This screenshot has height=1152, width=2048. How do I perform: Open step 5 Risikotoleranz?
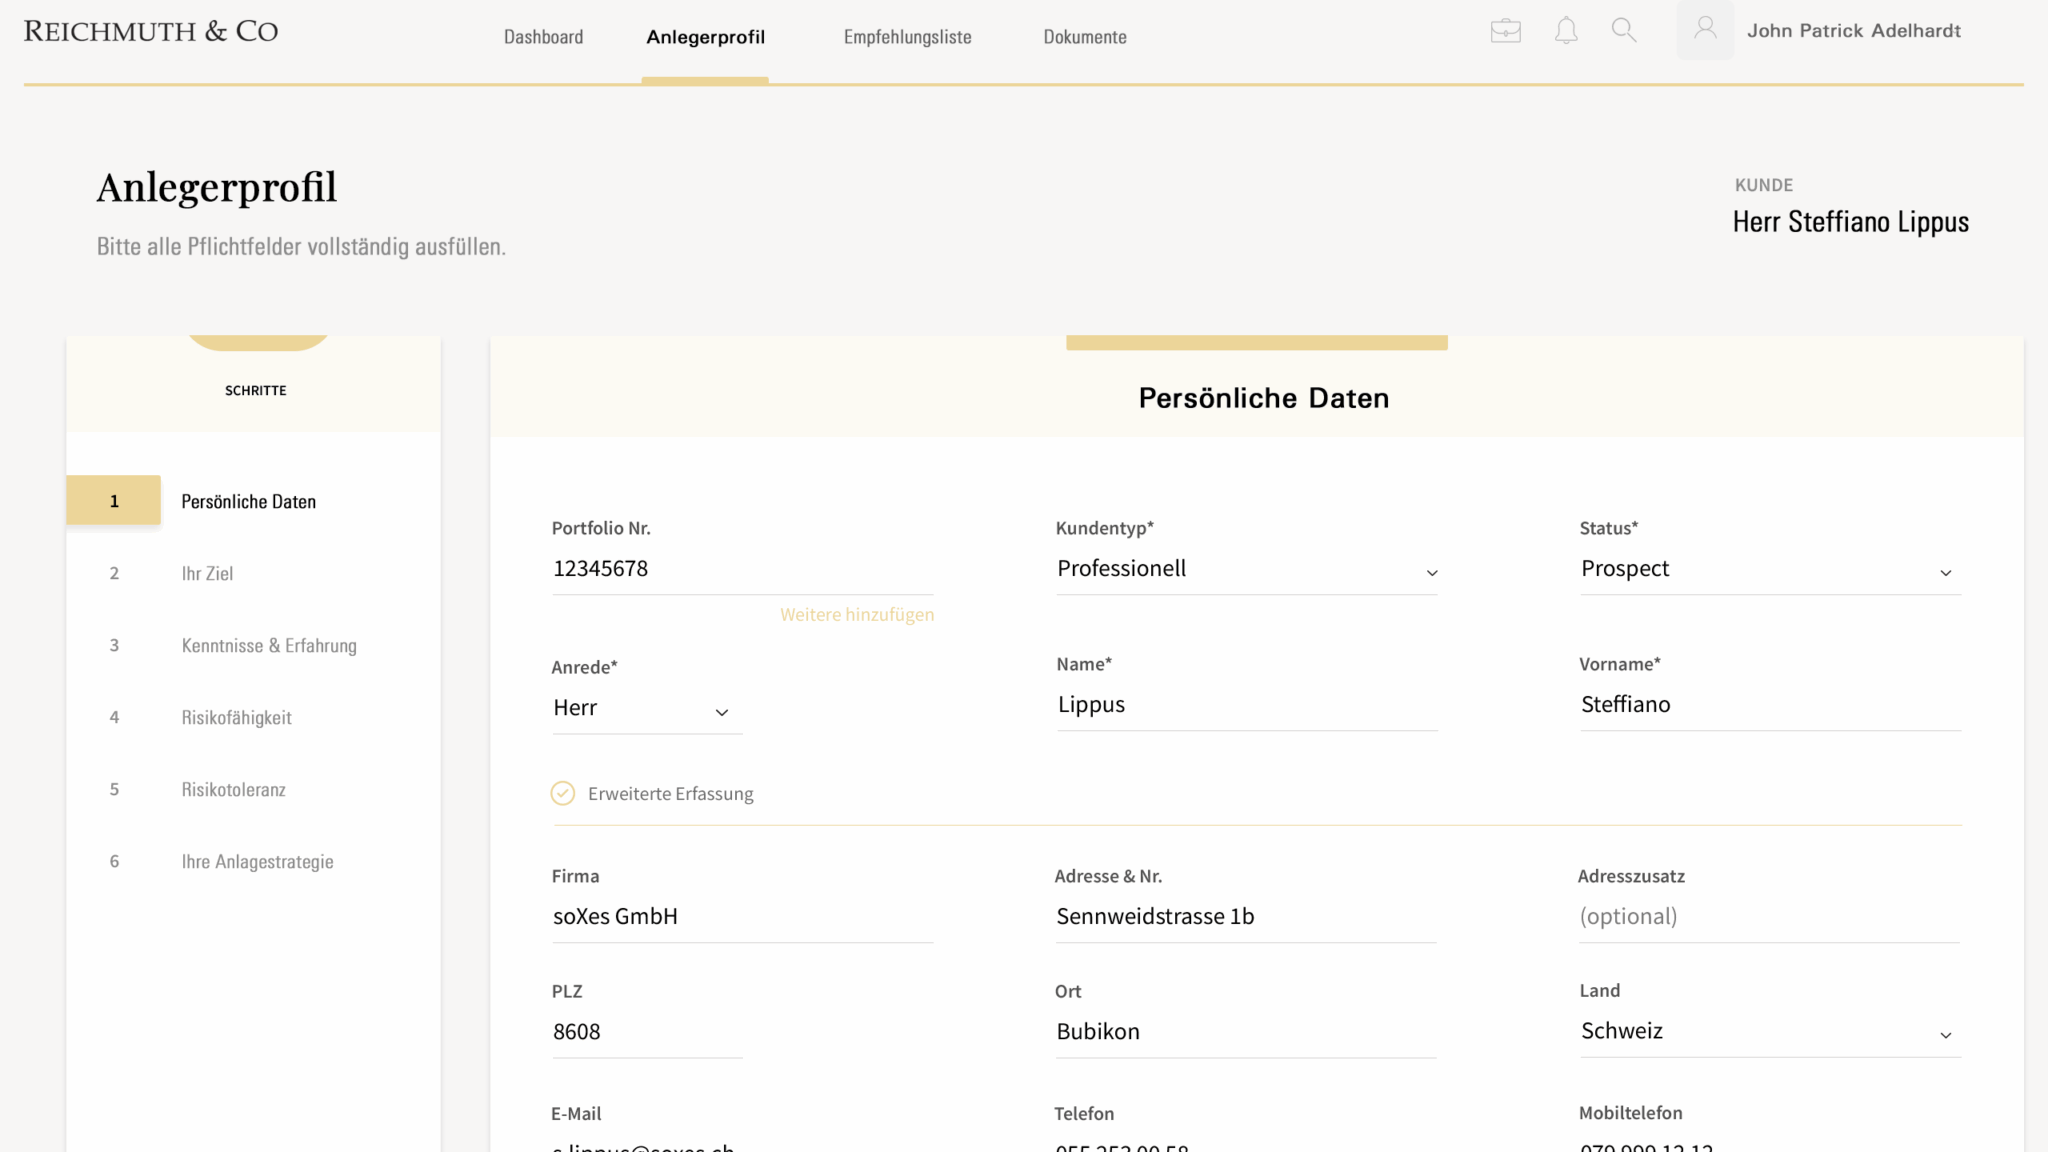(233, 790)
